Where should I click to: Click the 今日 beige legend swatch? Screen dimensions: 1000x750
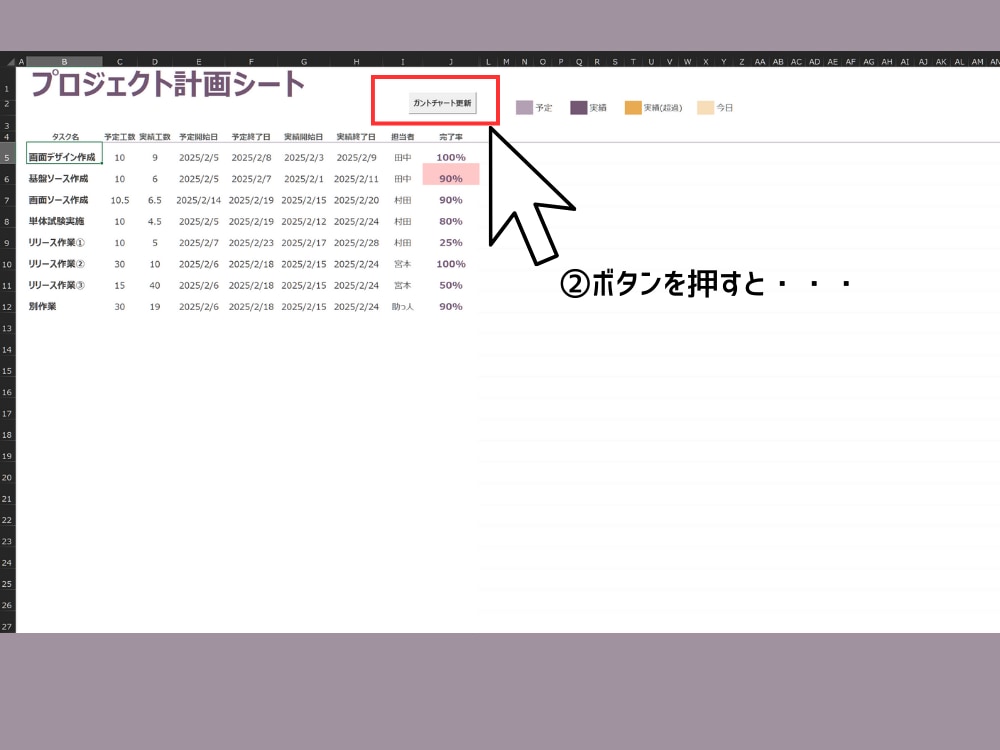click(x=705, y=108)
